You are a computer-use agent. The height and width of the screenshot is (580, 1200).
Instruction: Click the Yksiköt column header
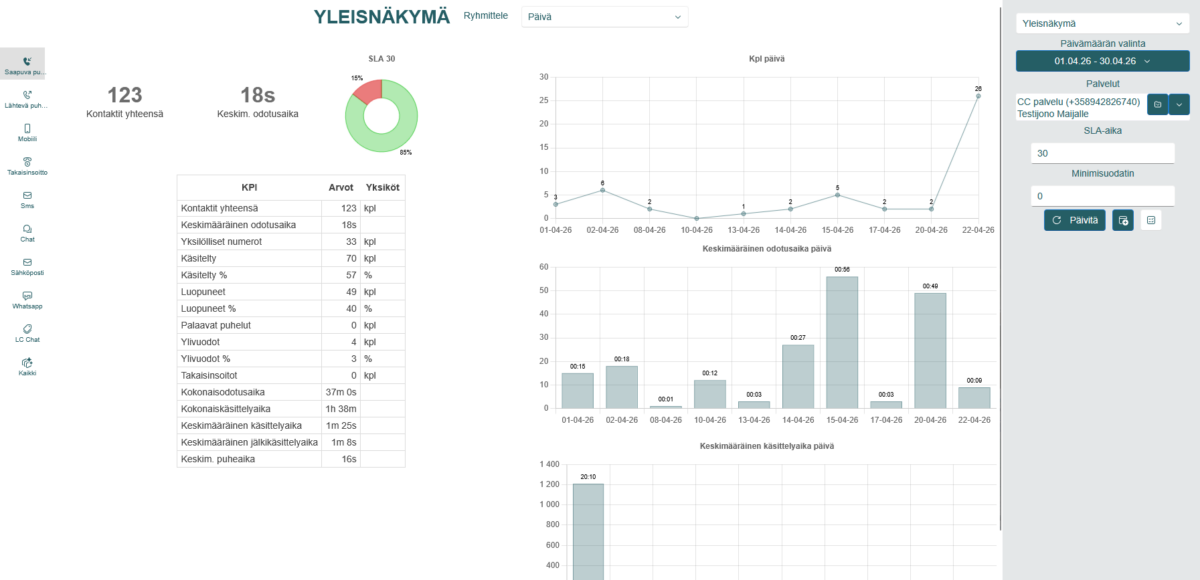[x=383, y=187]
